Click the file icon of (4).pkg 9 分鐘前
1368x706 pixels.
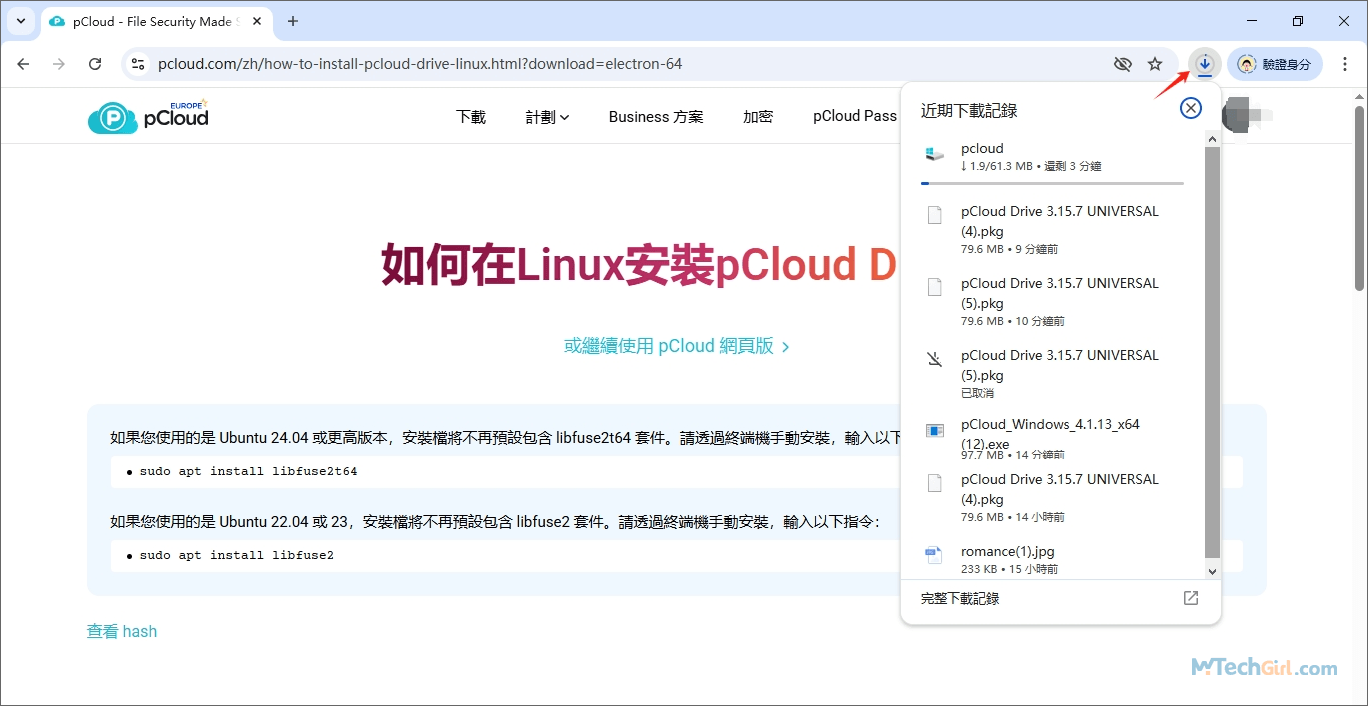tap(935, 215)
